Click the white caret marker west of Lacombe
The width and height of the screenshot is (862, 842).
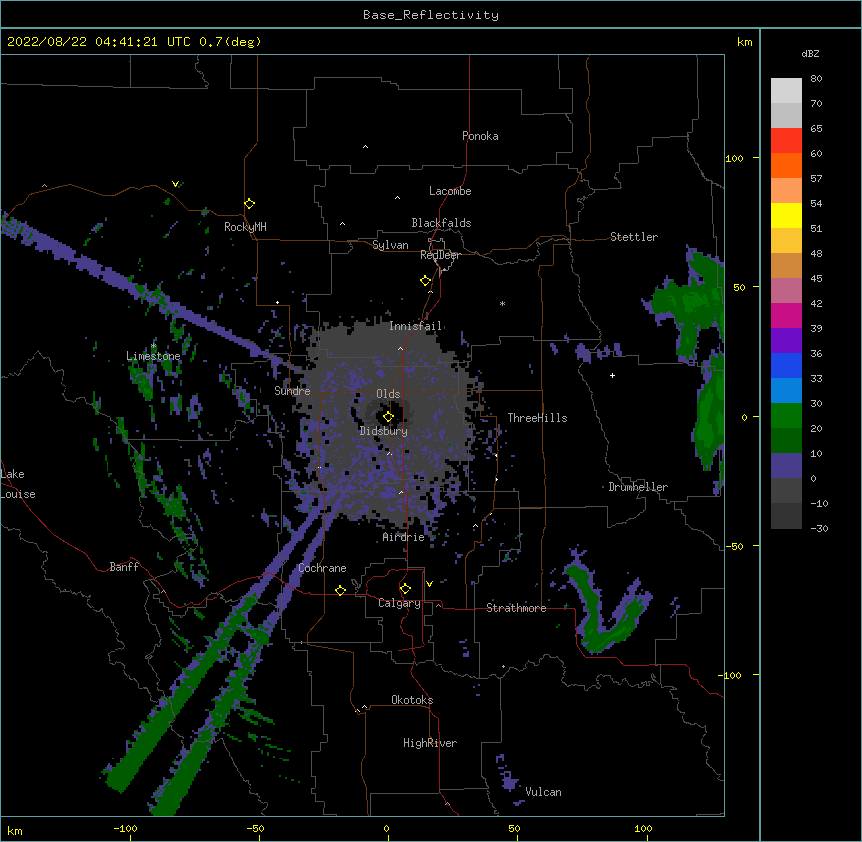tap(397, 198)
